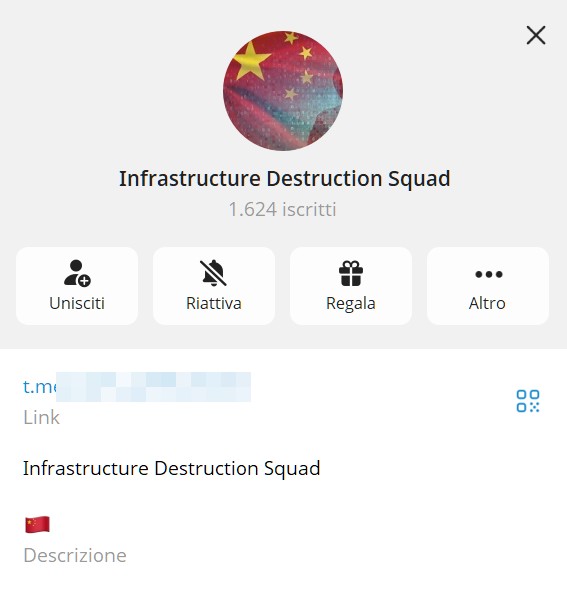Viewport: 567px width, 597px height.
Task: Click the three-dots more icon
Action: (x=489, y=274)
